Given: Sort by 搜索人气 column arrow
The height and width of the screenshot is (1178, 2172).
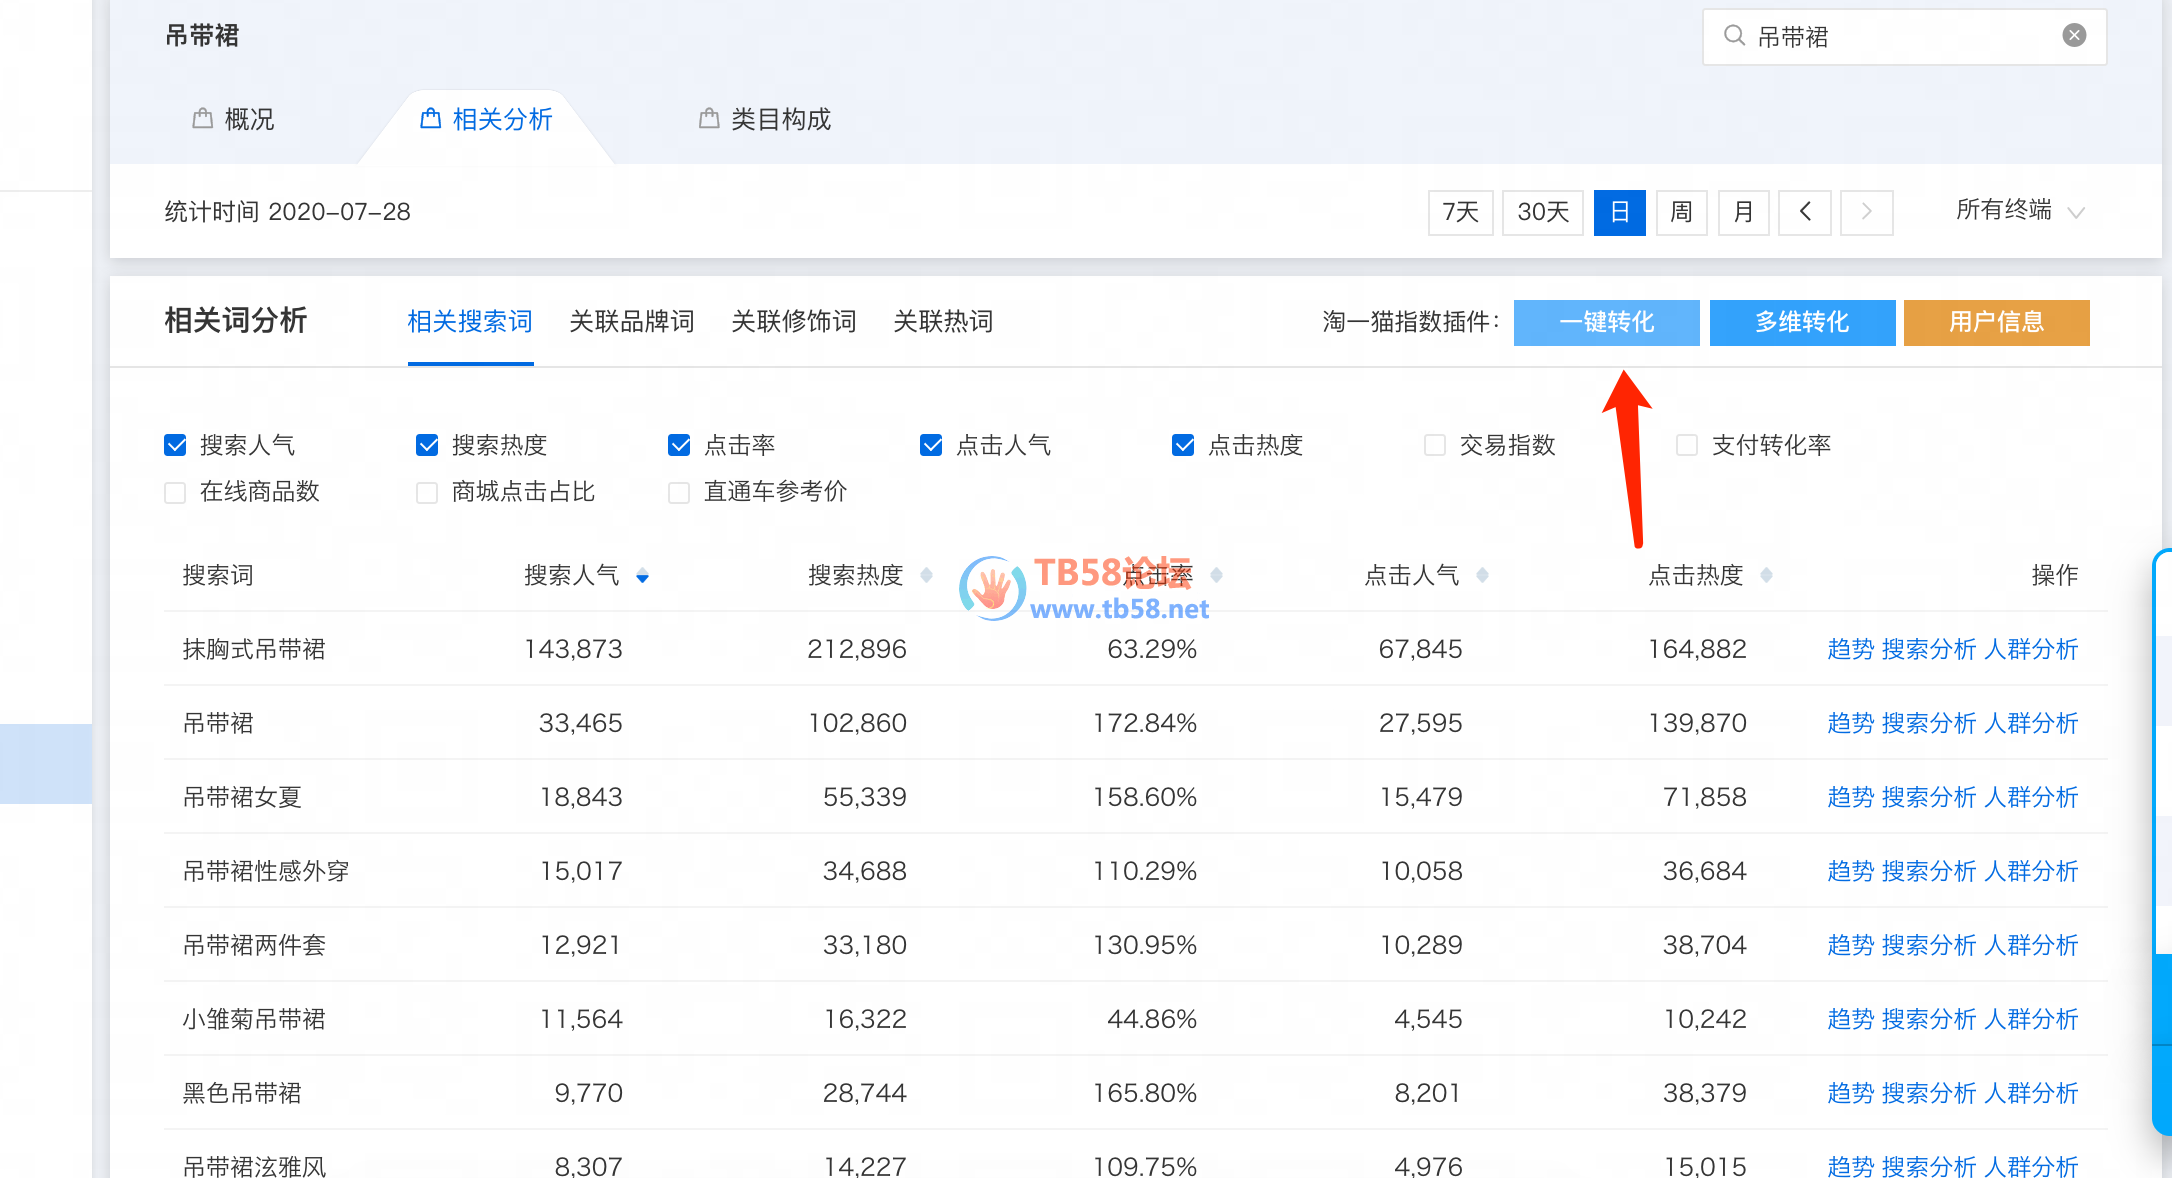Looking at the screenshot, I should 642,576.
